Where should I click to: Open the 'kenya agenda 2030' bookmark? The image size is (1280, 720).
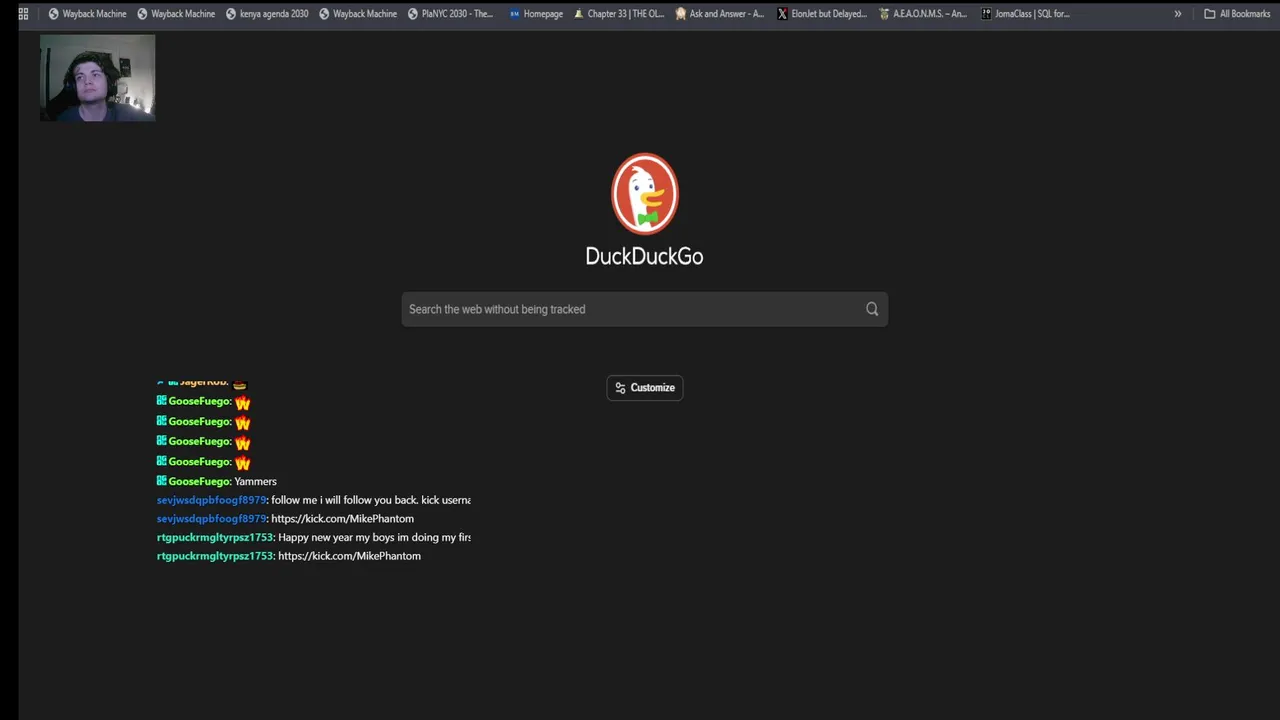[x=267, y=14]
